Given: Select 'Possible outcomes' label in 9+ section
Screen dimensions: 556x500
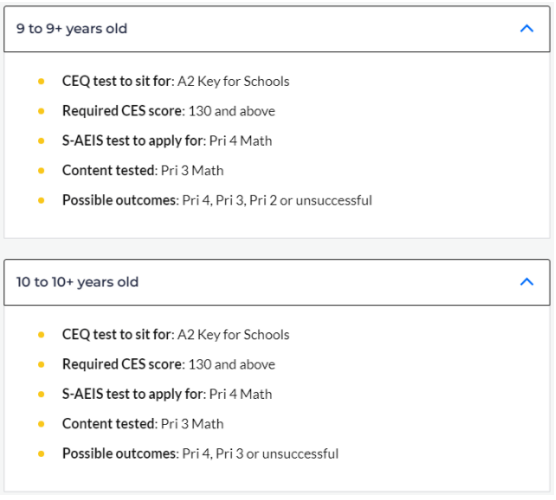Looking at the screenshot, I should pos(121,200).
